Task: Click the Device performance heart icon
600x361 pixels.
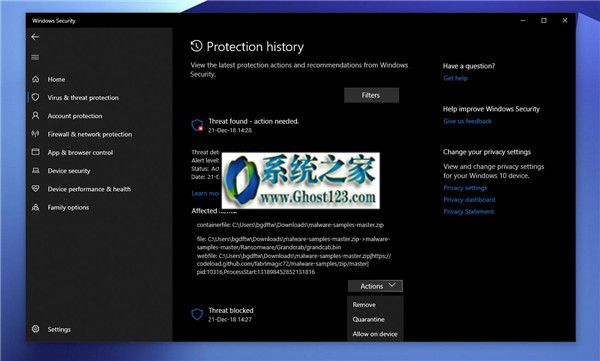Action: tap(36, 189)
